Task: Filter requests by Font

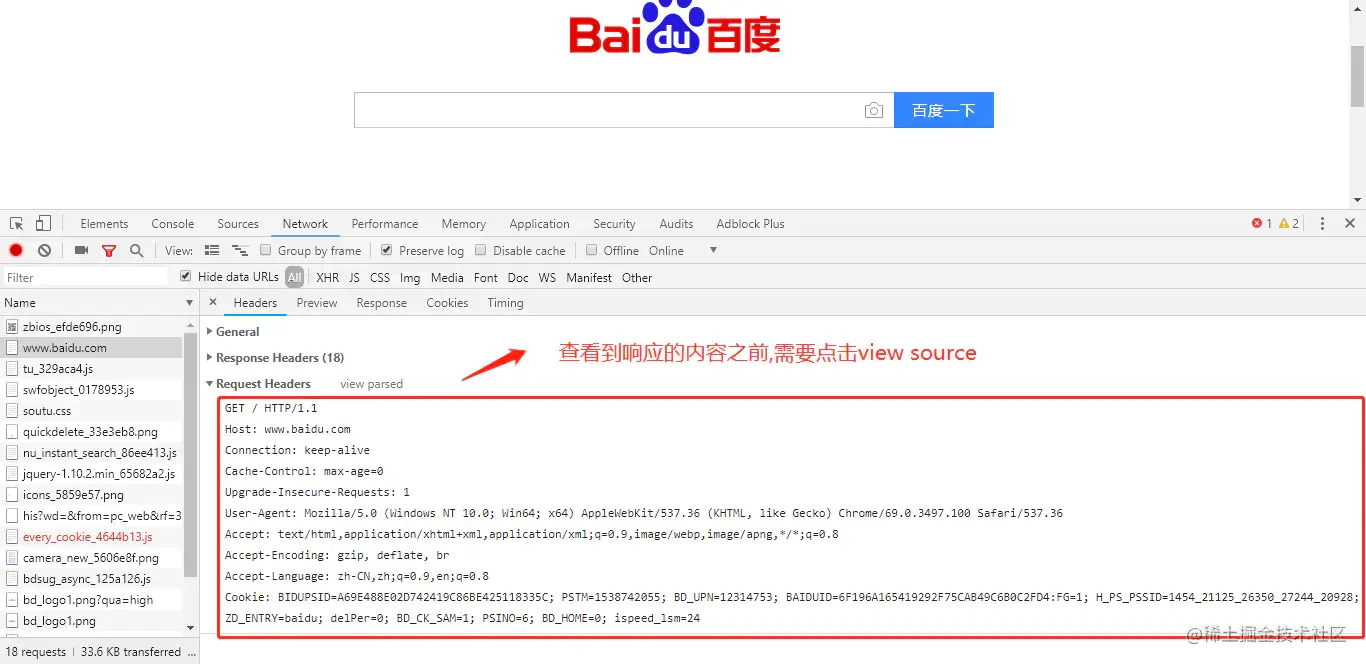Action: pos(486,277)
